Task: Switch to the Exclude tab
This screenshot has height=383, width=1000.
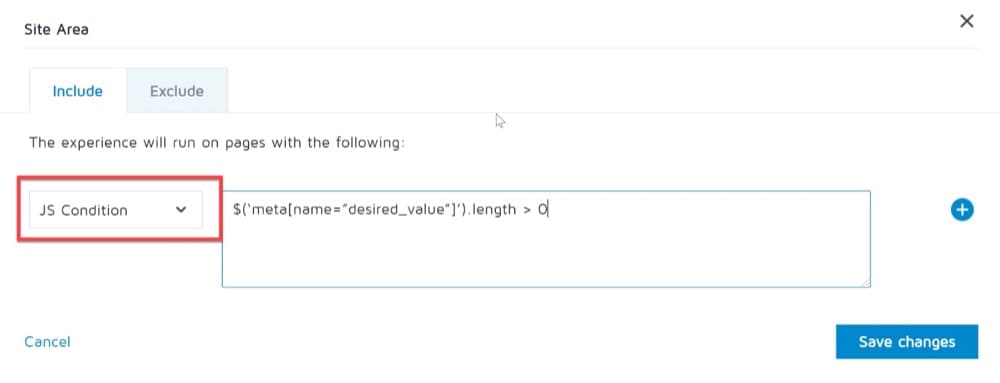Action: pos(177,90)
